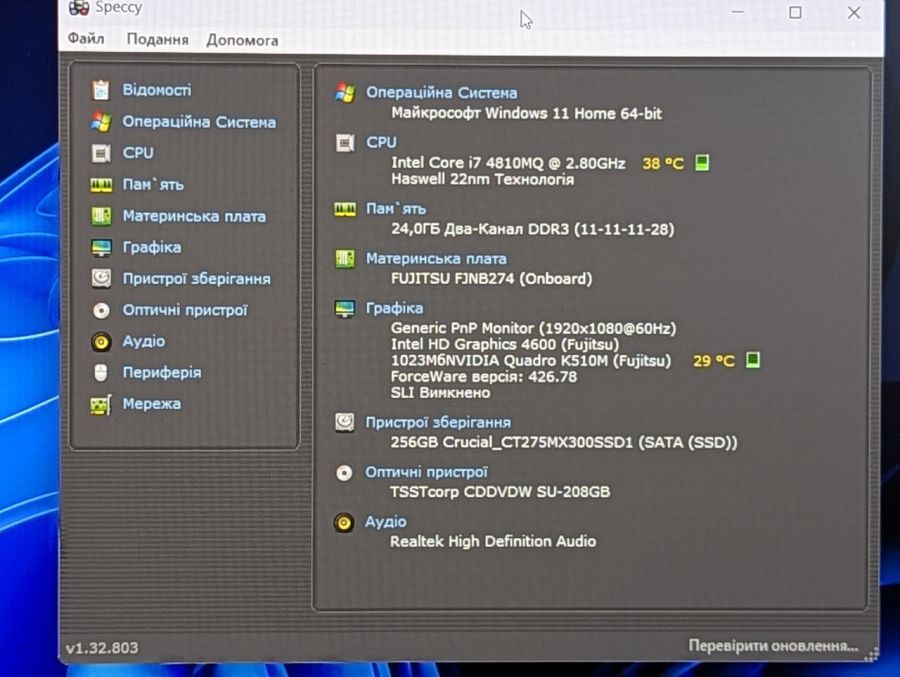The height and width of the screenshot is (677, 900).
Task: Click ForceWare версія: 426.78 line
Action: point(484,377)
